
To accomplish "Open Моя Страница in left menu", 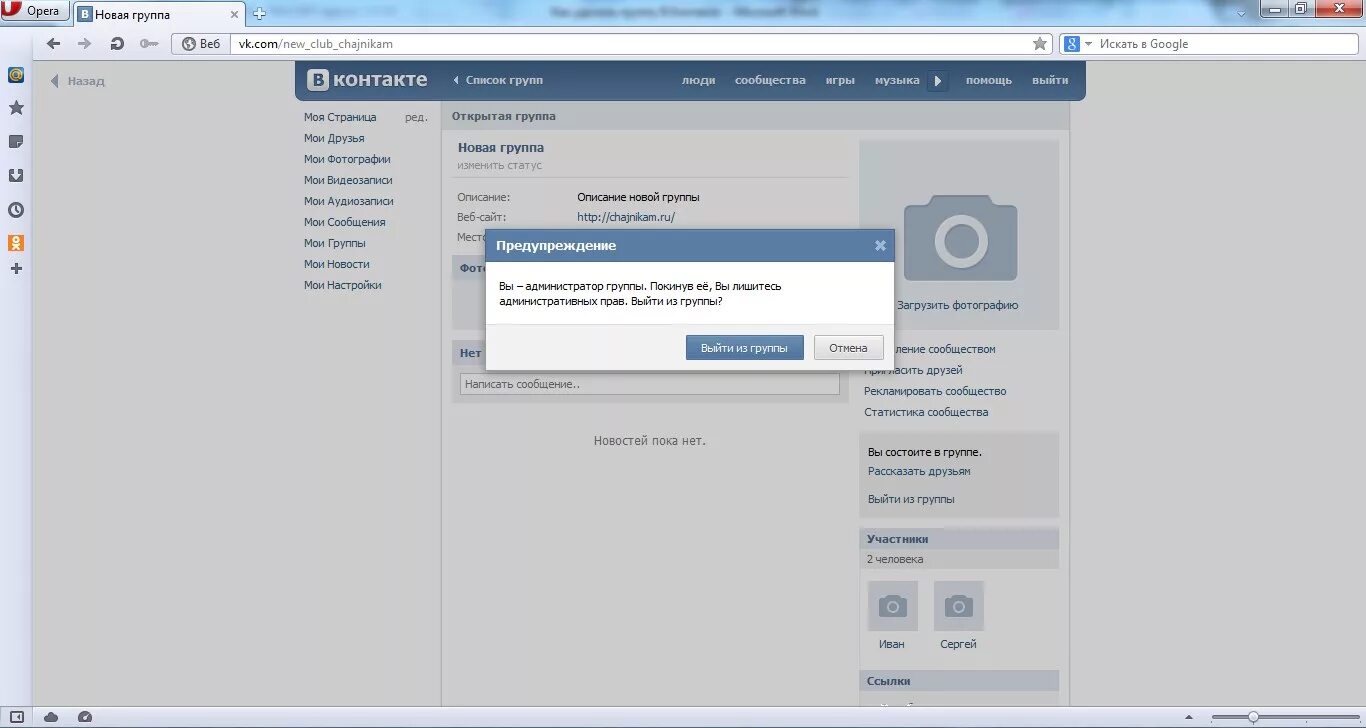I will click(x=340, y=117).
